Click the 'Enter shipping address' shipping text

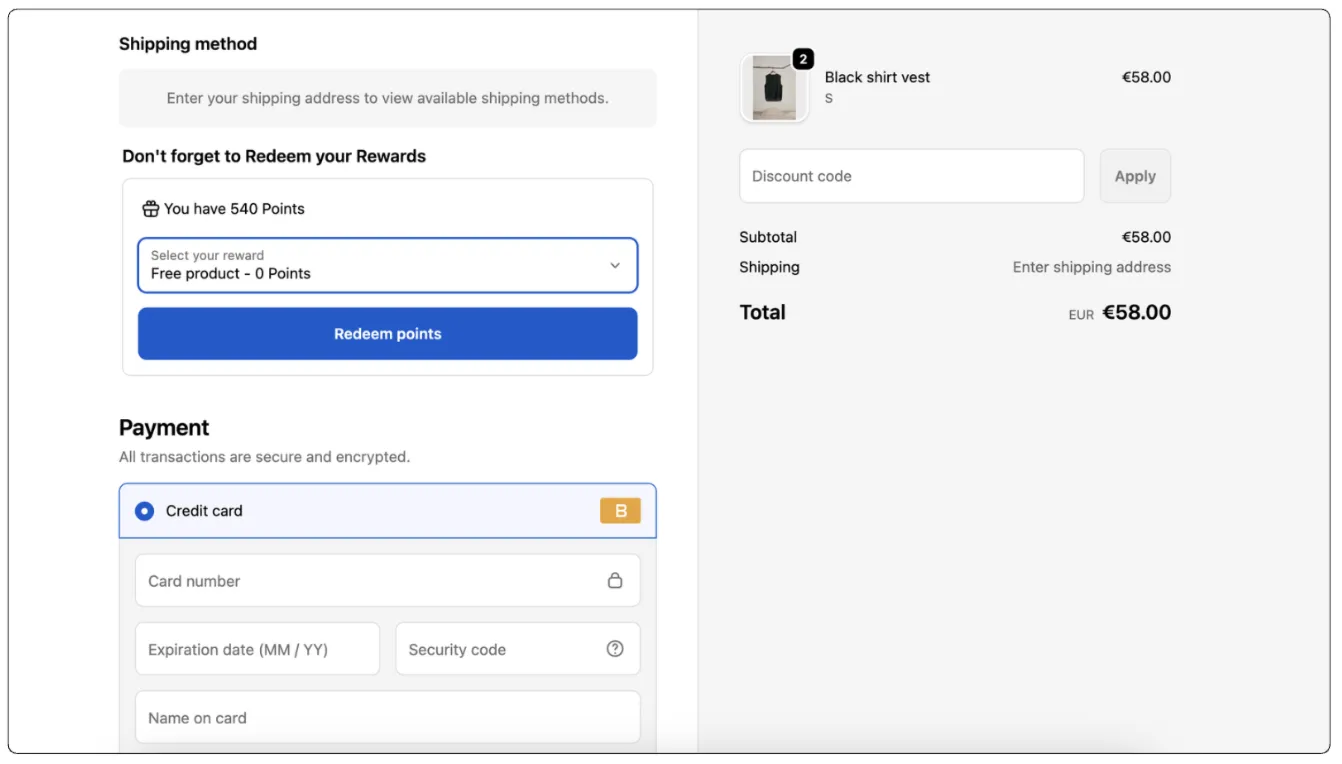pyautogui.click(x=1091, y=267)
